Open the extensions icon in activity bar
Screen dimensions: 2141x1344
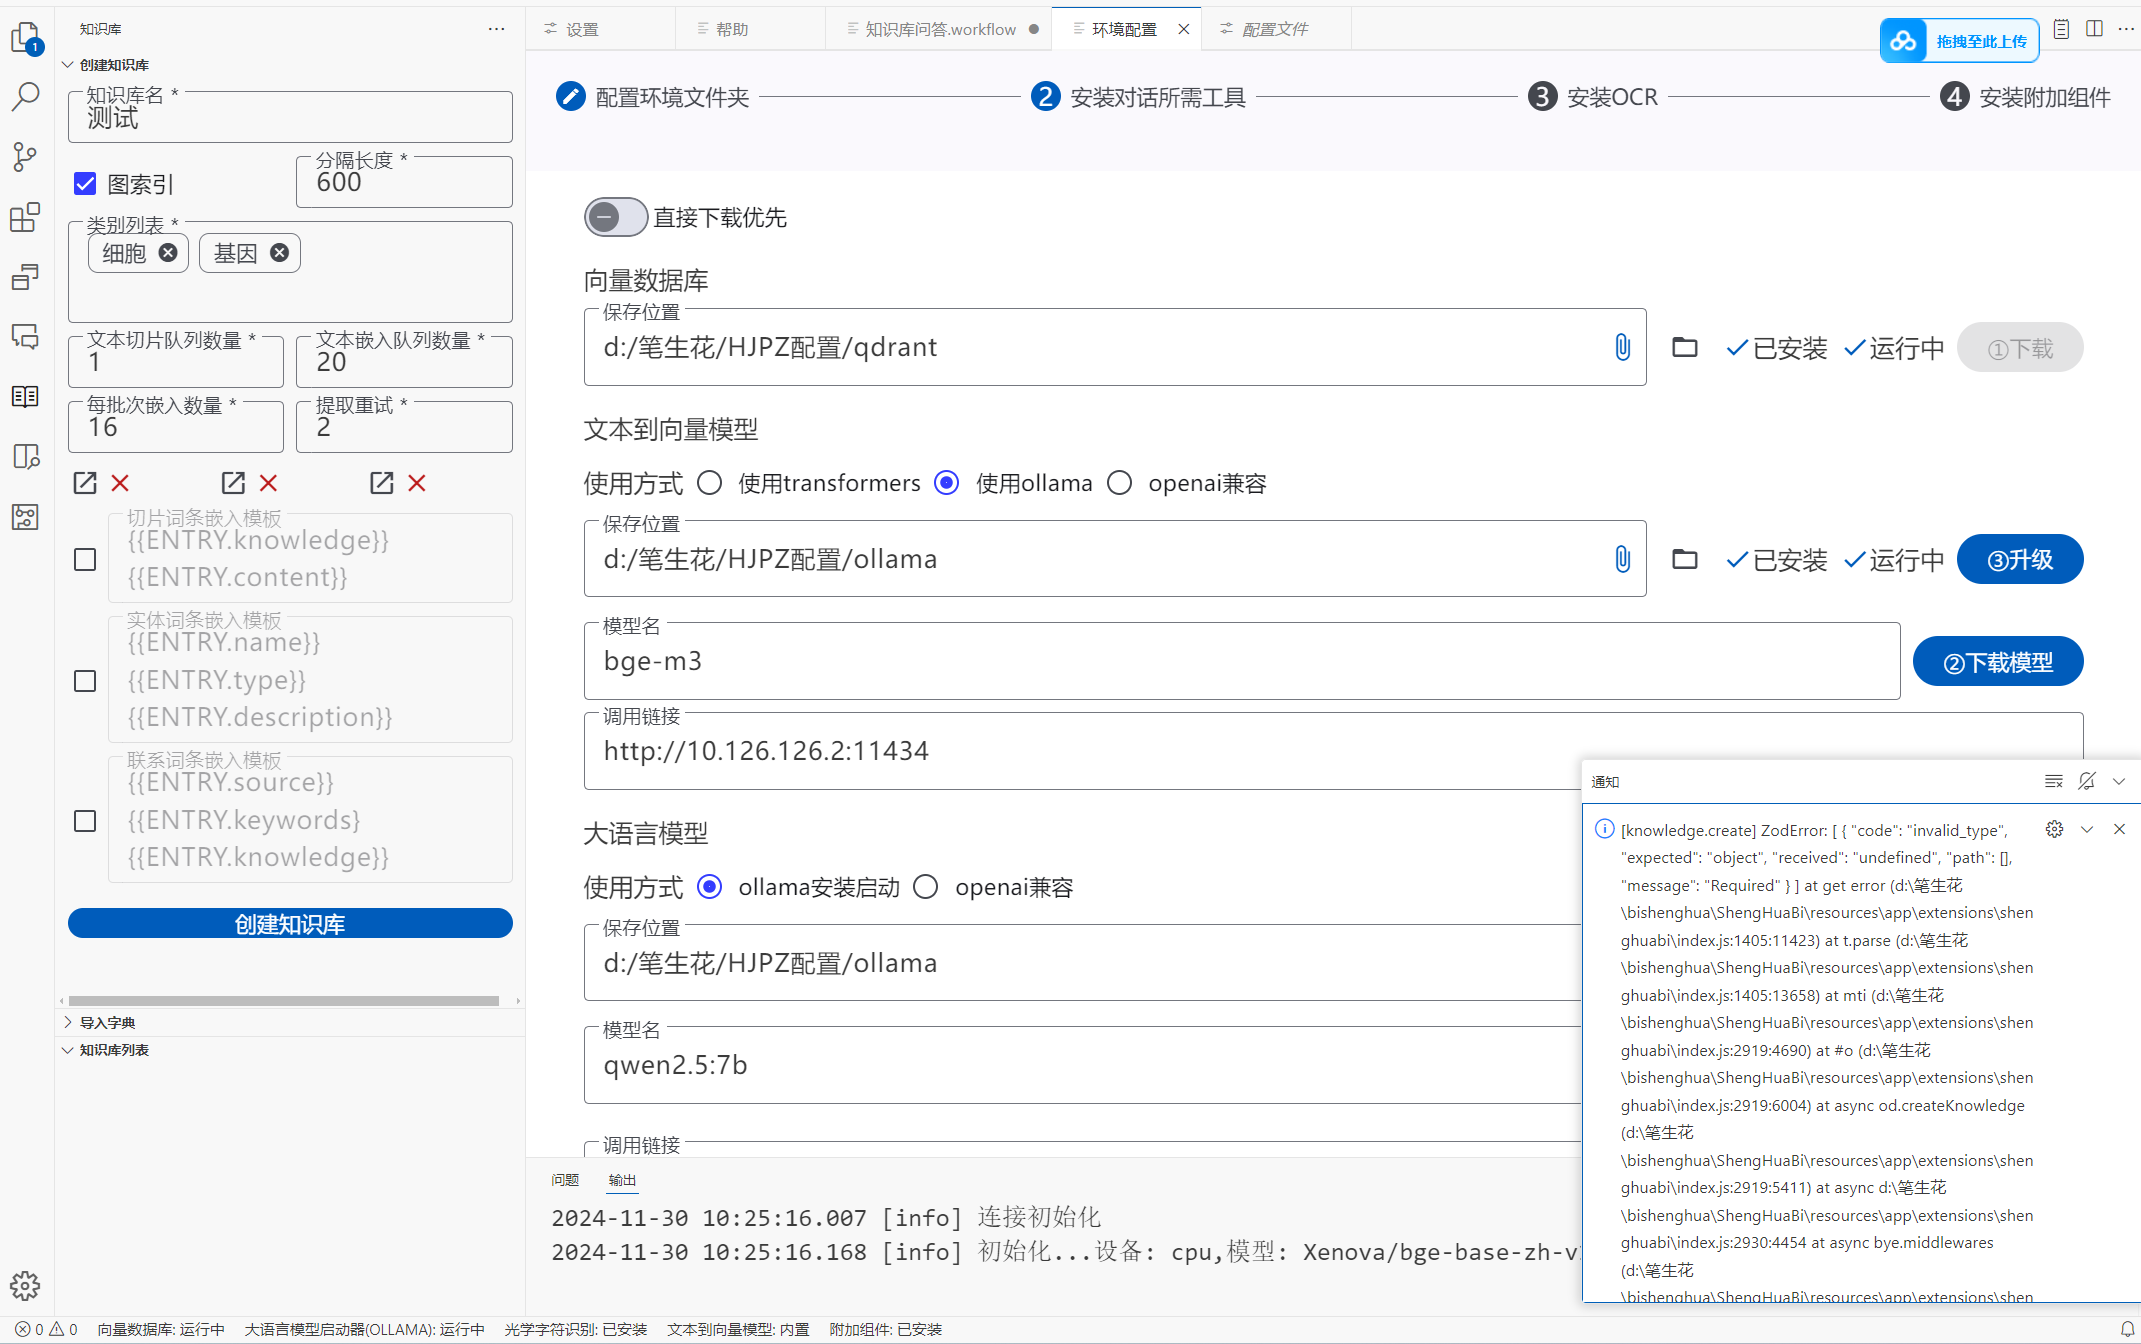click(25, 217)
